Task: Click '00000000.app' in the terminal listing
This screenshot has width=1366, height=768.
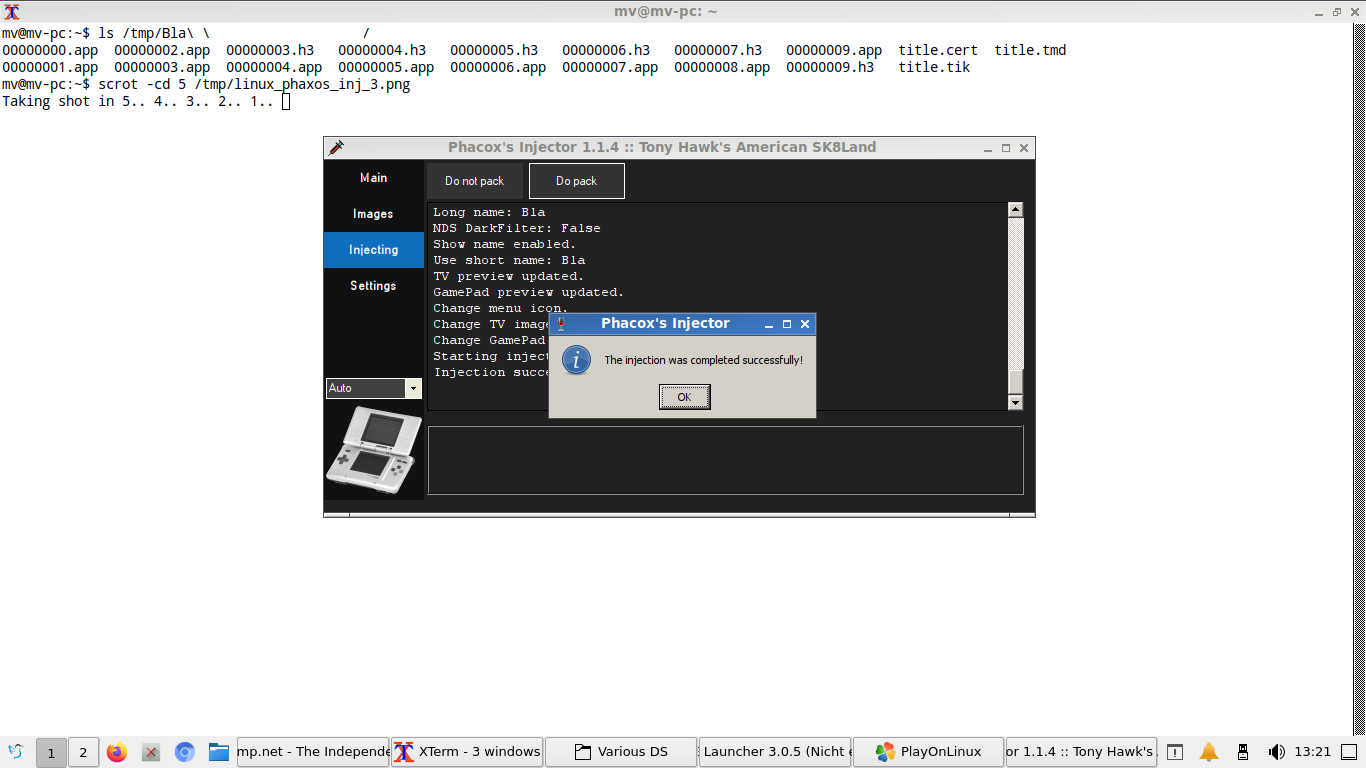Action: 50,50
